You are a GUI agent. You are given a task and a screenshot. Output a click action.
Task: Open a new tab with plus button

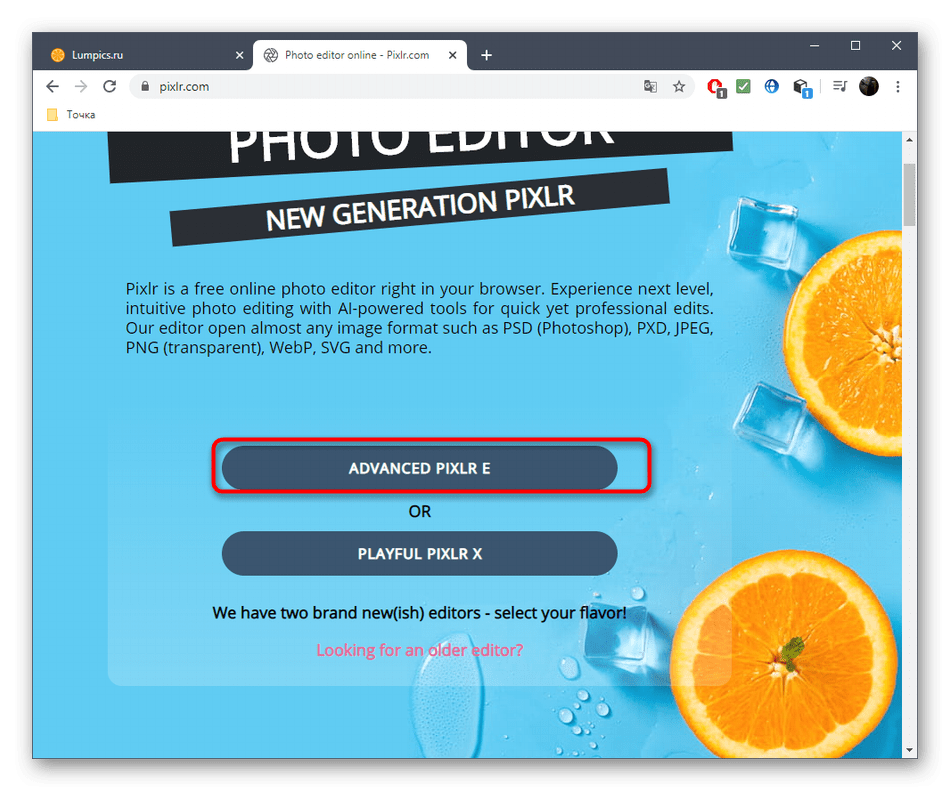coord(486,55)
